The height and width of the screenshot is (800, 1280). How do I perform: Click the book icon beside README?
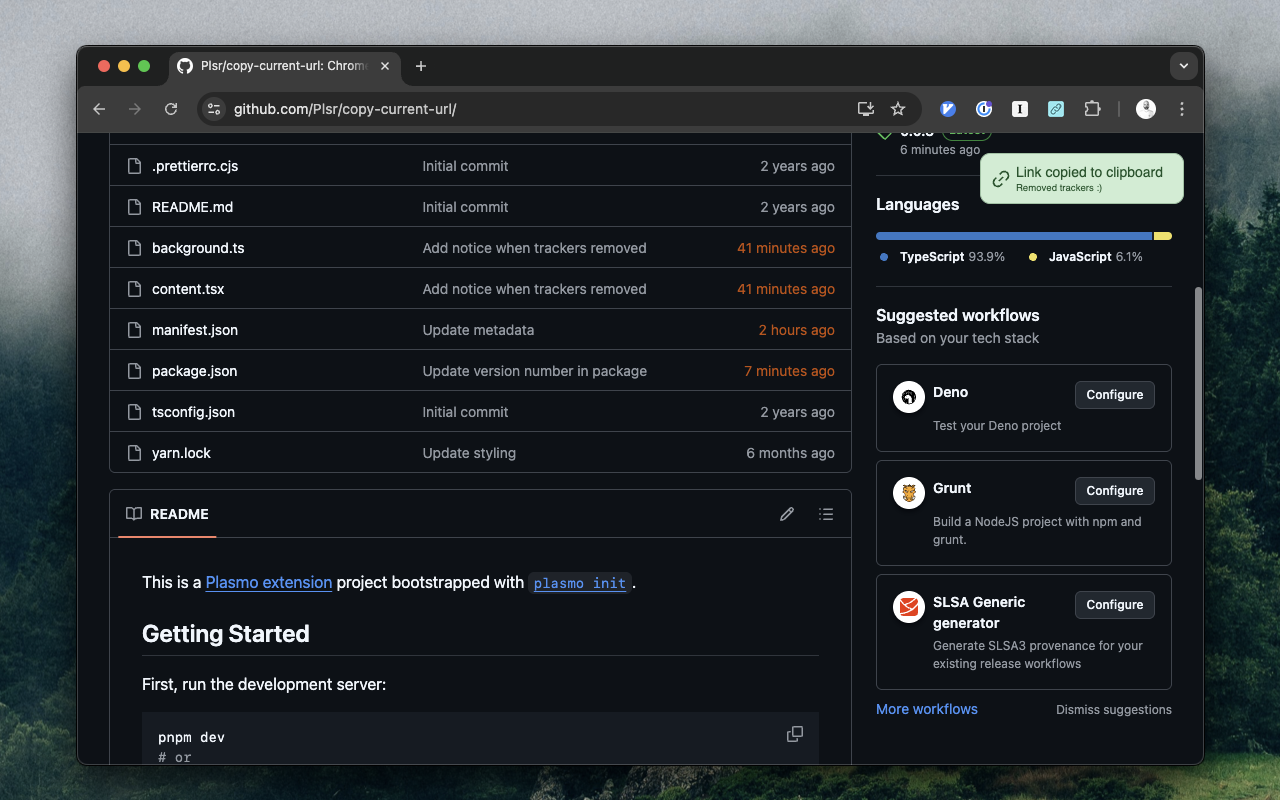pyautogui.click(x=134, y=513)
